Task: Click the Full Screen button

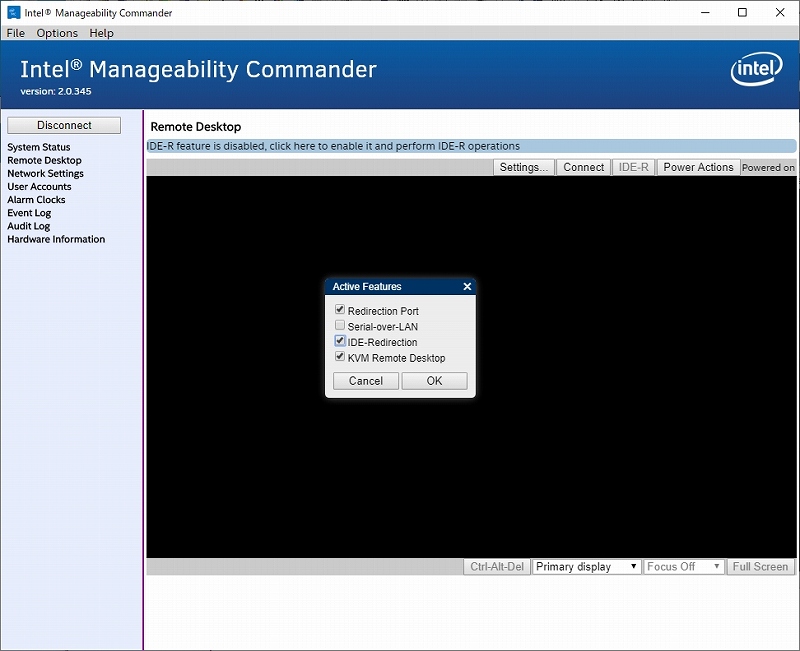Action: coord(760,567)
